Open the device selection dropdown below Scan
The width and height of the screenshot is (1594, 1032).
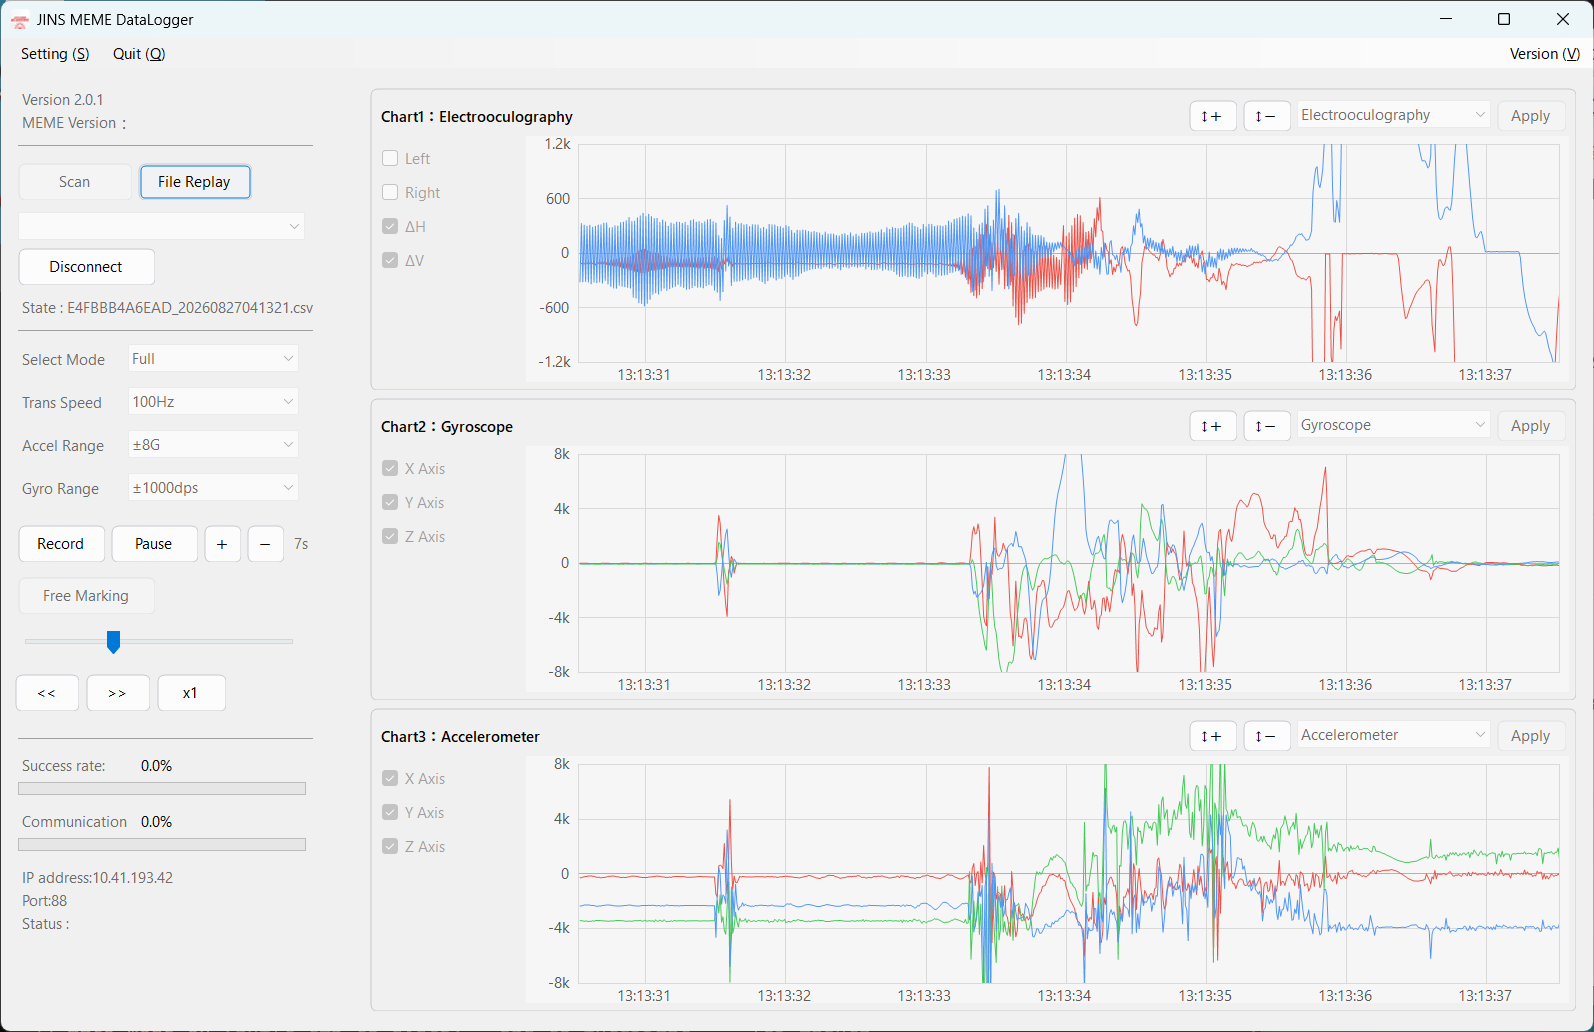point(162,226)
